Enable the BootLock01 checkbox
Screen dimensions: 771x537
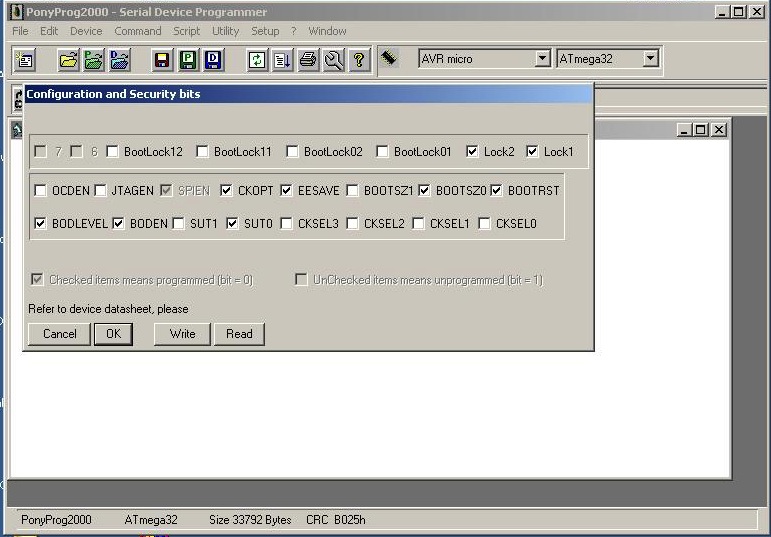382,151
